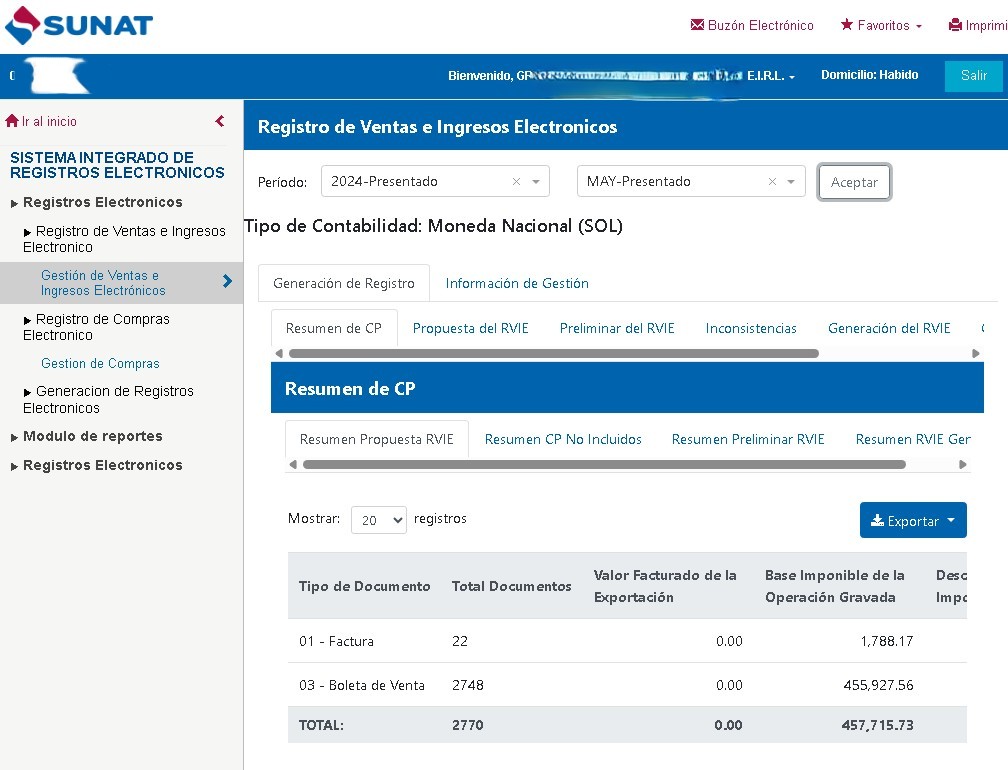Open Gestion de Compras link
Viewport: 1008px width, 770px height.
pos(100,363)
